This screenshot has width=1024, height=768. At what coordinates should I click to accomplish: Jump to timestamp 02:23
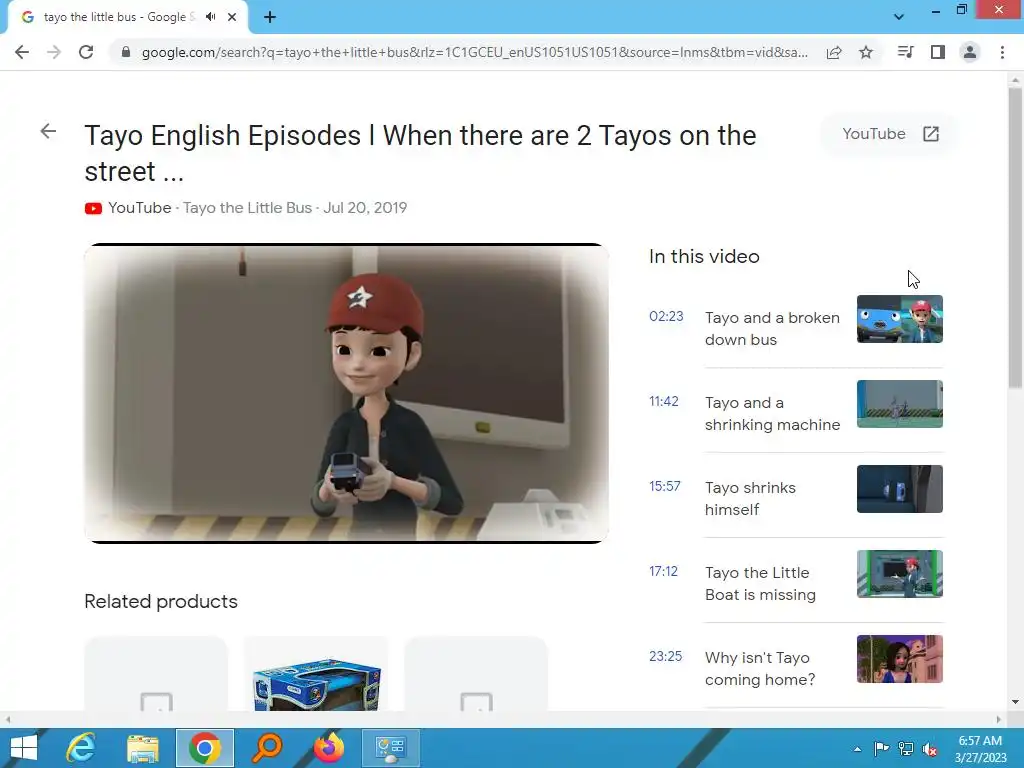[x=666, y=317]
